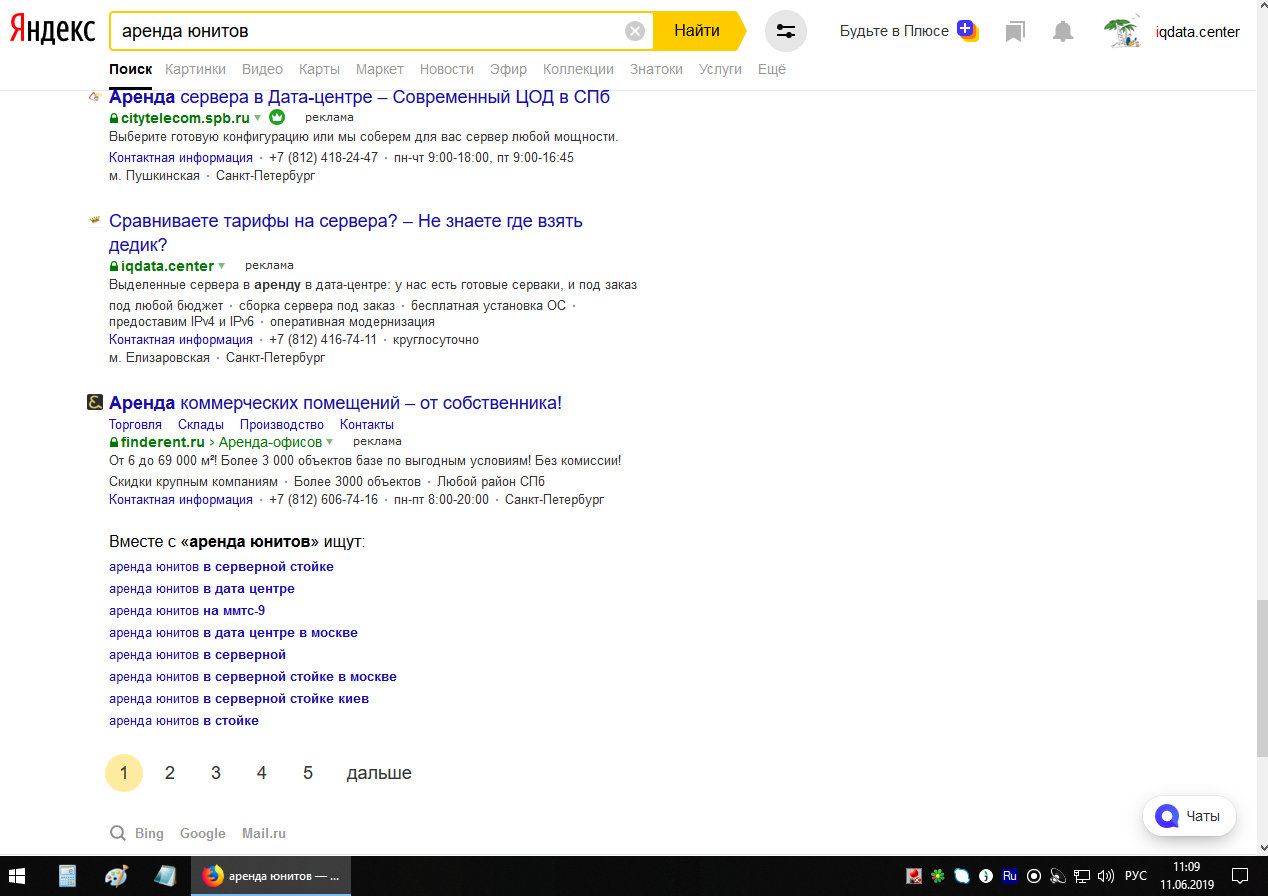The image size is (1268, 896).
Task: Click suggestion аренда юнитов в серверной стойке киев
Action: pyautogui.click(x=239, y=699)
